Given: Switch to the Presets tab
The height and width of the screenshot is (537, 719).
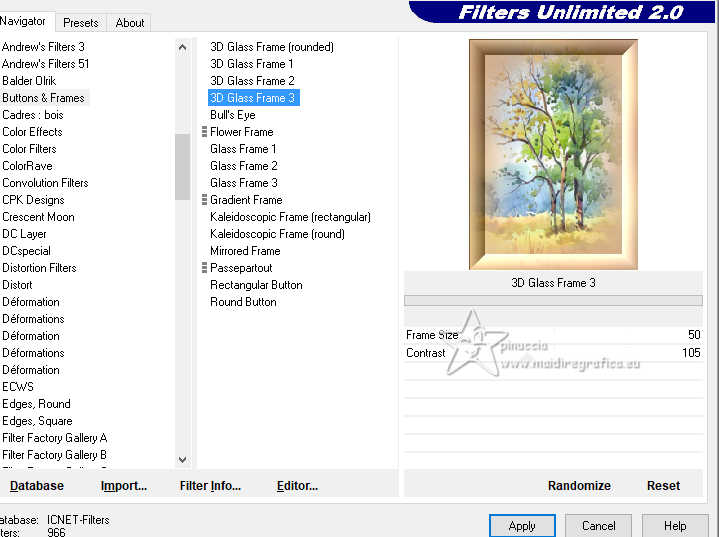Looking at the screenshot, I should pos(81,22).
